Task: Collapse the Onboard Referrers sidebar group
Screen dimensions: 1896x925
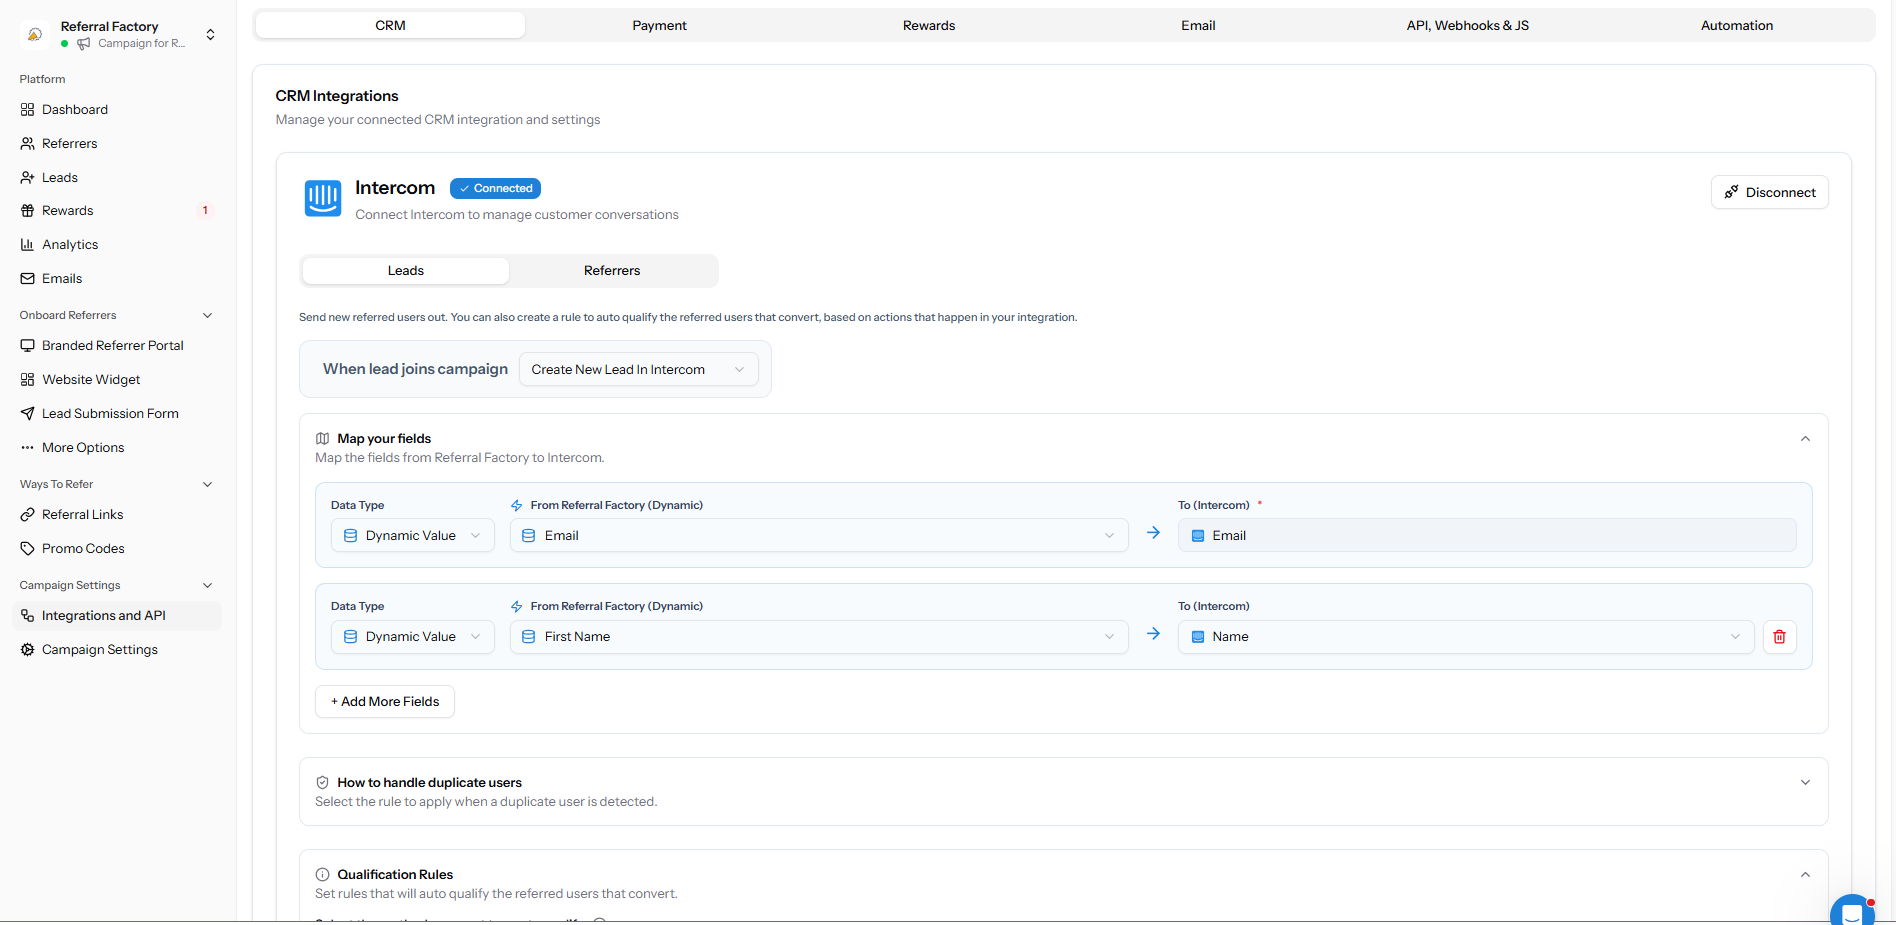Action: pyautogui.click(x=208, y=316)
